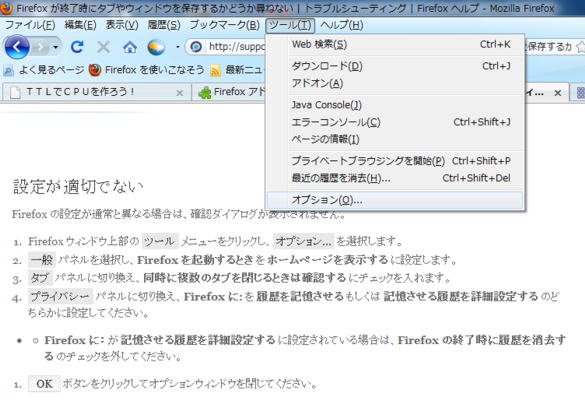Click the bookmark star icon in the address bar
This screenshot has height=400, width=585.
point(580,47)
